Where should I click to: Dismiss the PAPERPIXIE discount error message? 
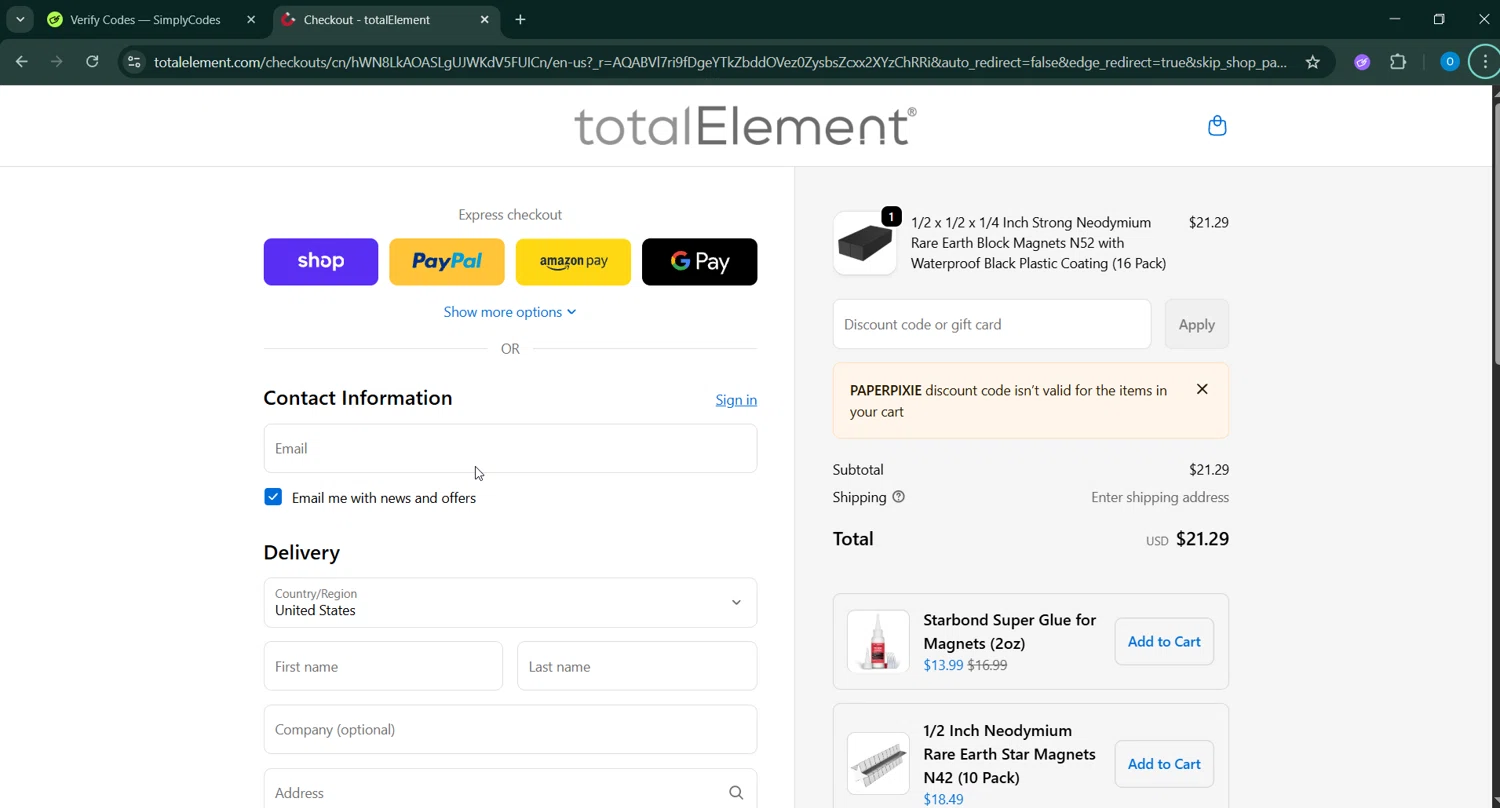tap(1202, 389)
